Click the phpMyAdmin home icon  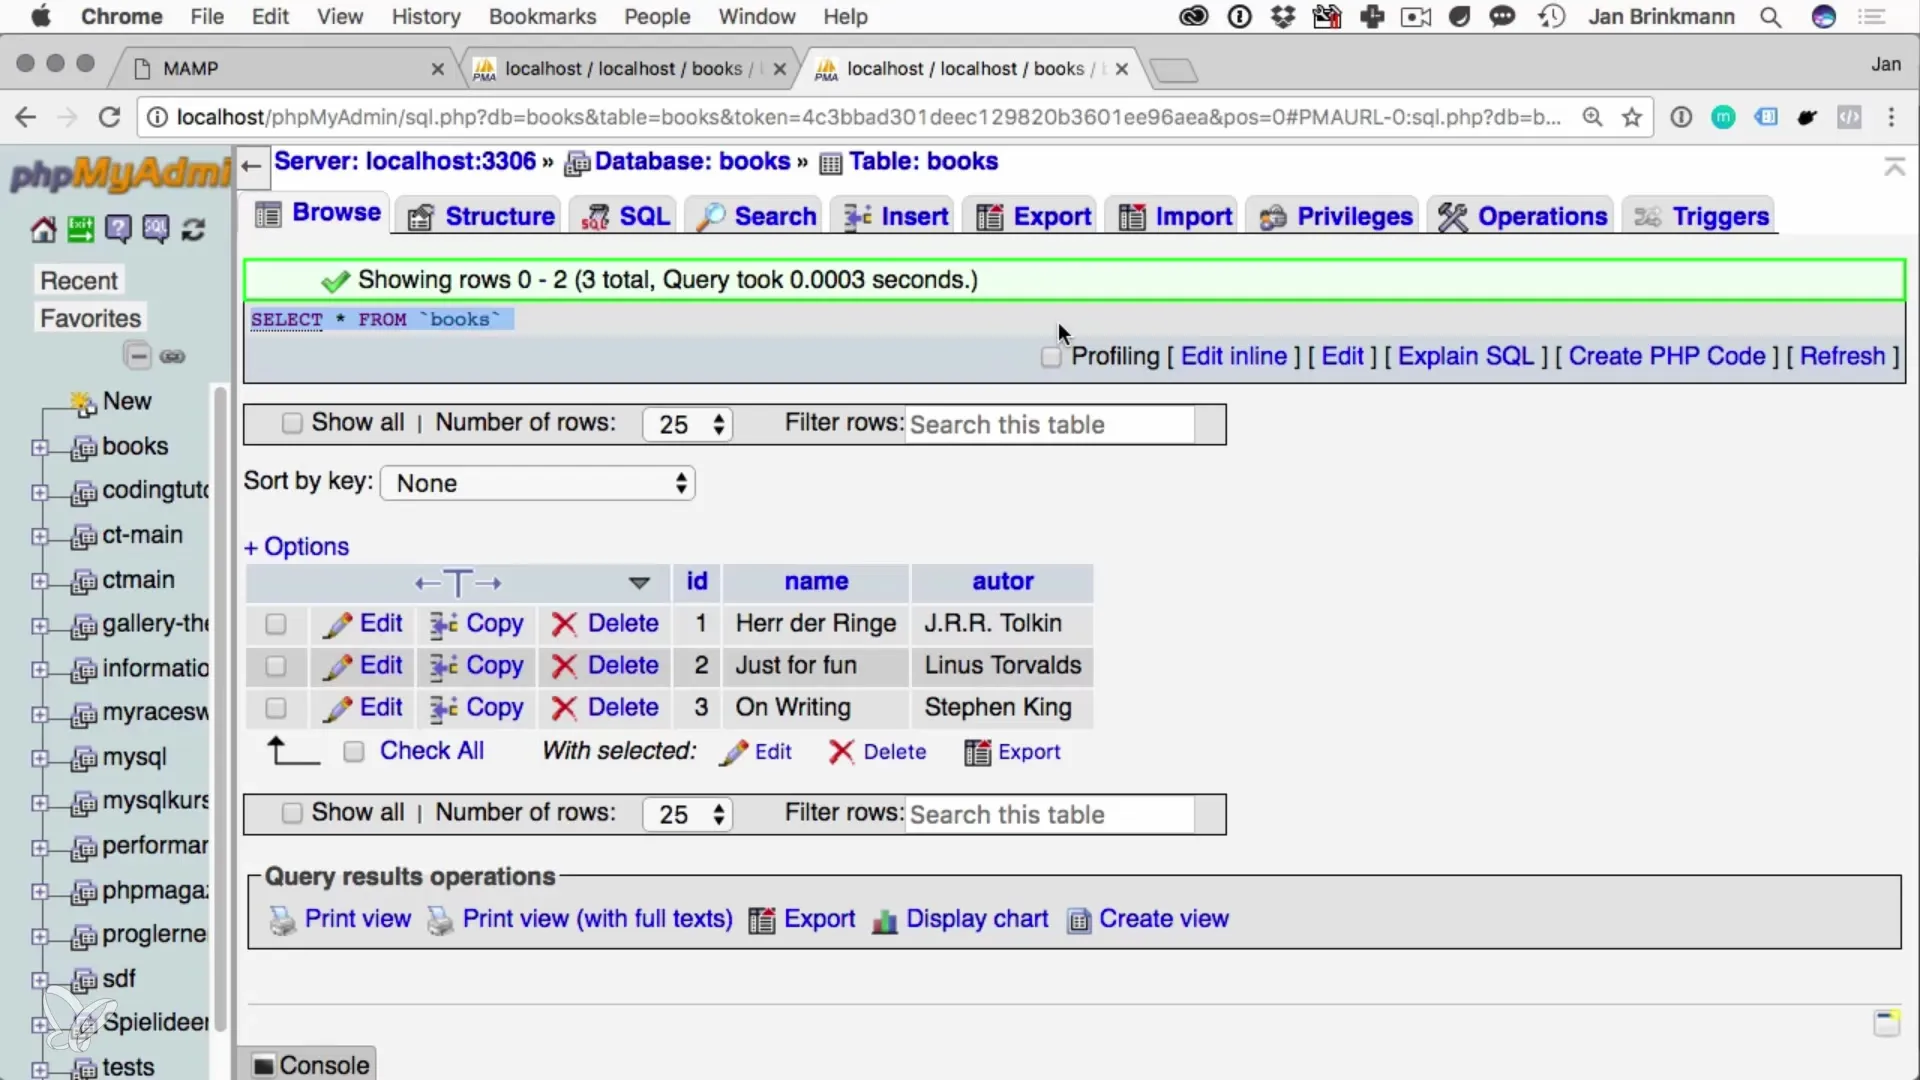point(43,230)
